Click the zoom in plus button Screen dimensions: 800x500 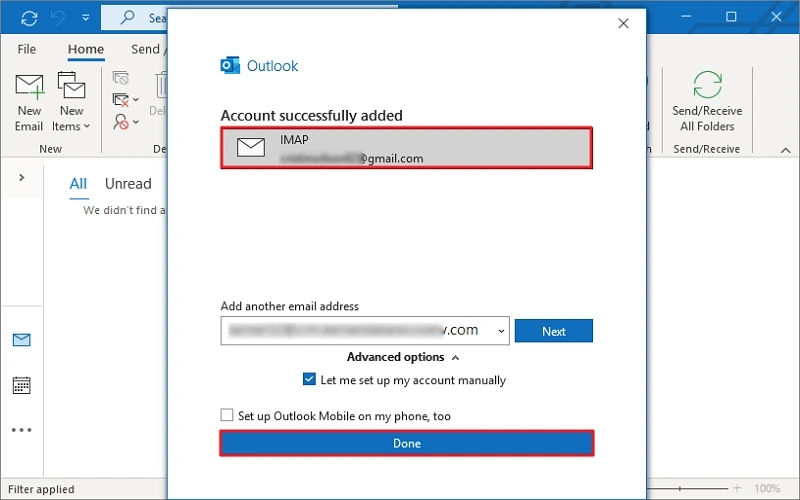737,488
